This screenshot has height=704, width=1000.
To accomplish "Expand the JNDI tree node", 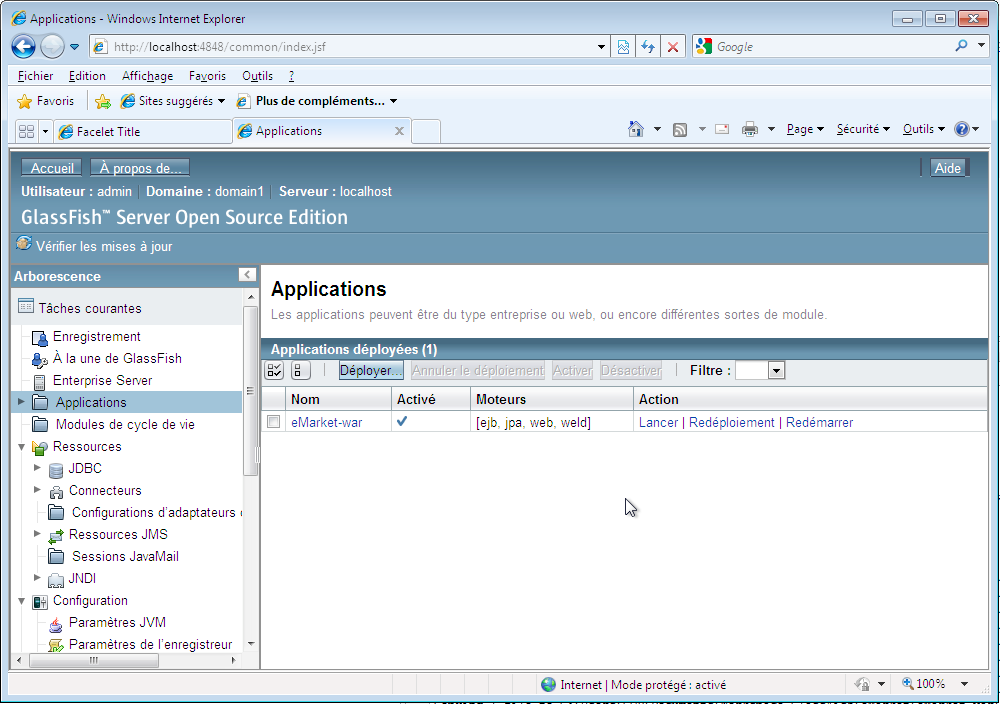I will coord(37,578).
